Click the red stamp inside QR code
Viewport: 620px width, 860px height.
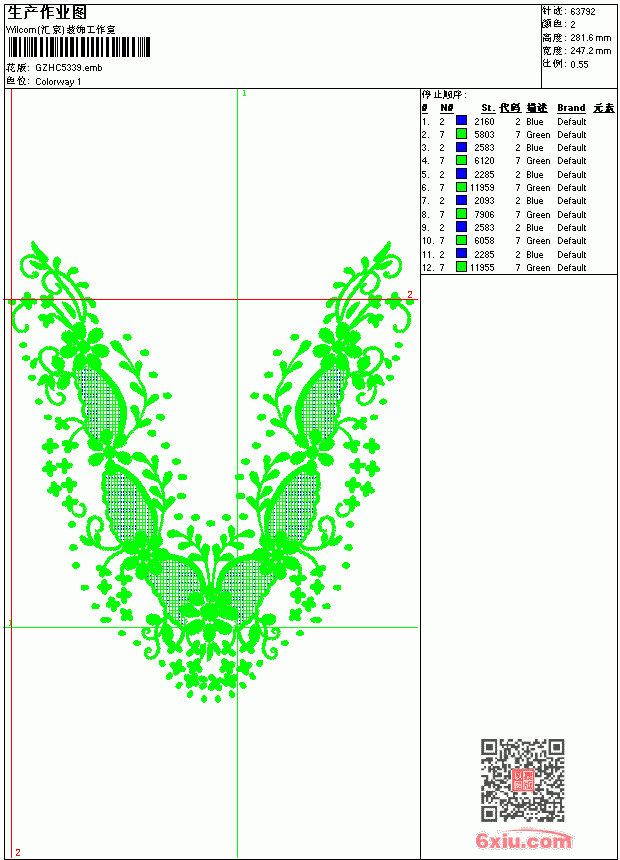tap(523, 780)
